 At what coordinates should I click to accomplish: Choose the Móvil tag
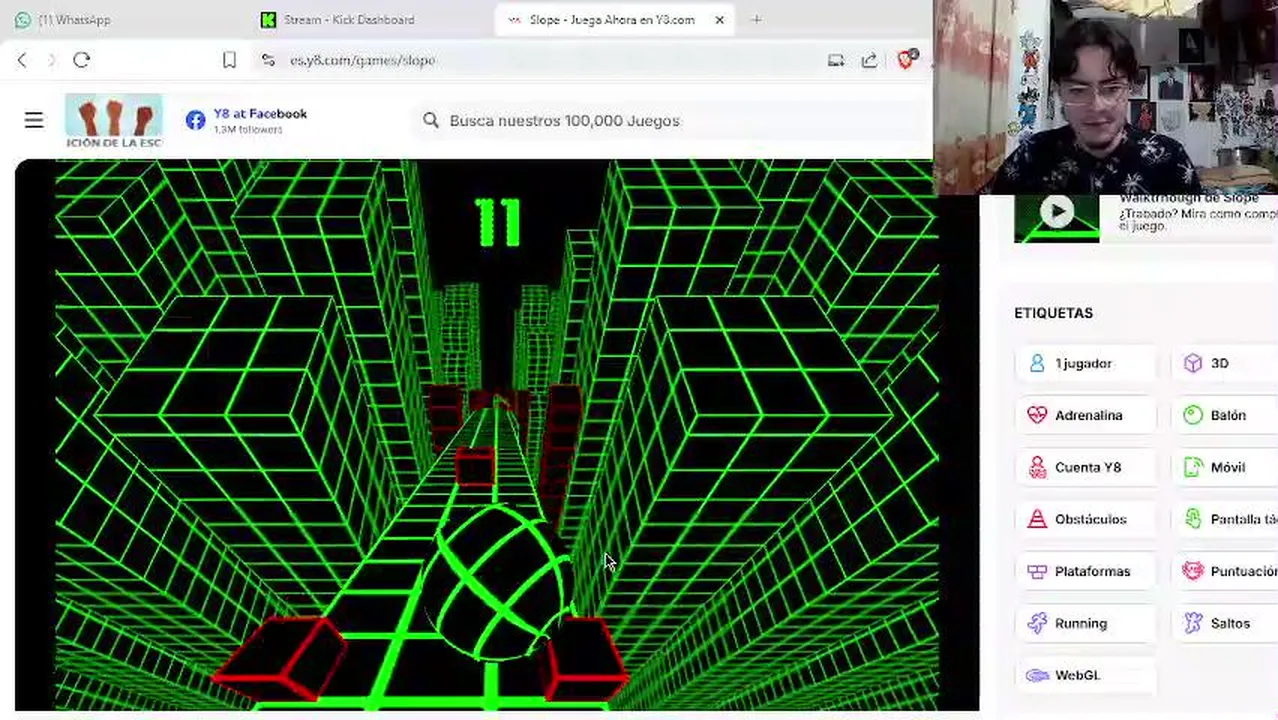click(x=1225, y=467)
